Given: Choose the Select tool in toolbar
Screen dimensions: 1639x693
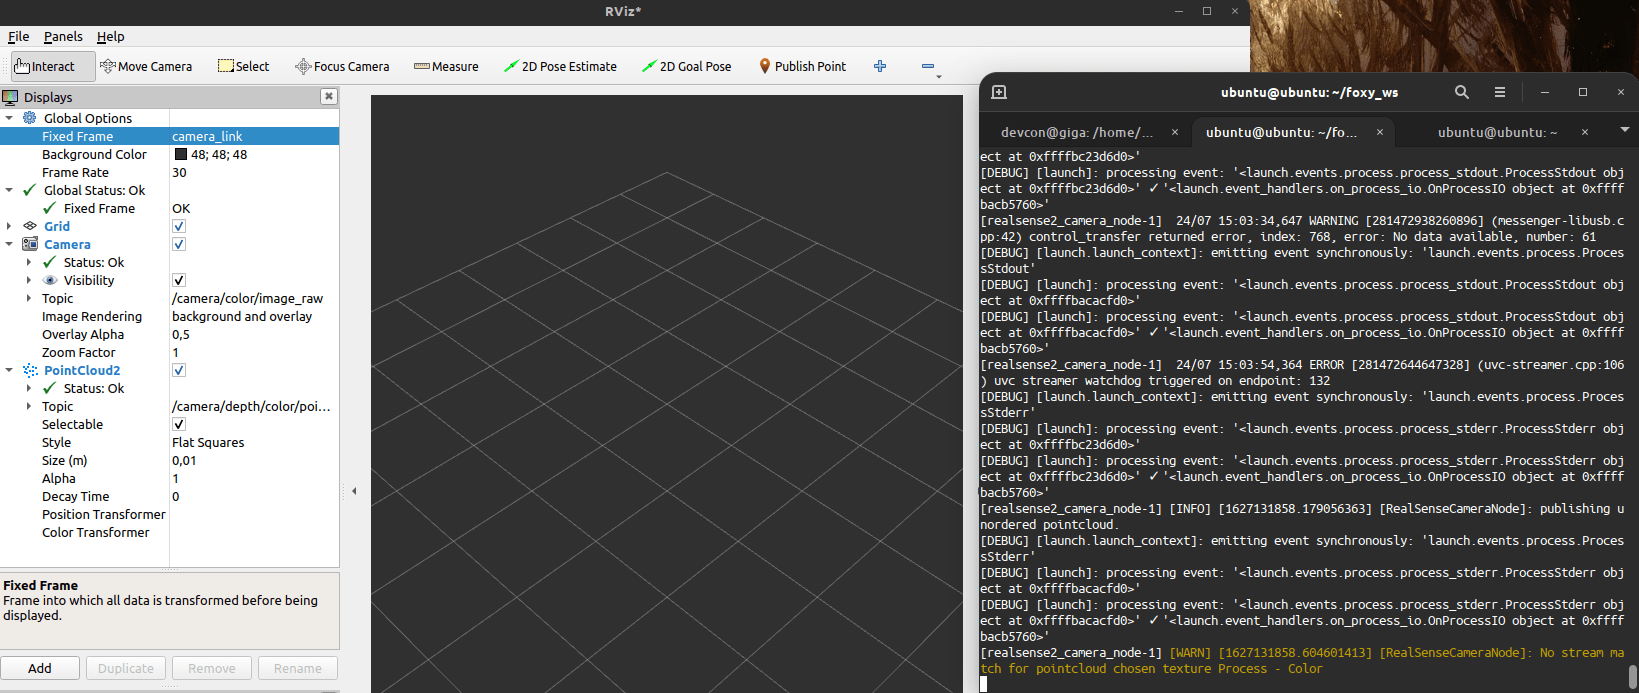Looking at the screenshot, I should pyautogui.click(x=244, y=66).
